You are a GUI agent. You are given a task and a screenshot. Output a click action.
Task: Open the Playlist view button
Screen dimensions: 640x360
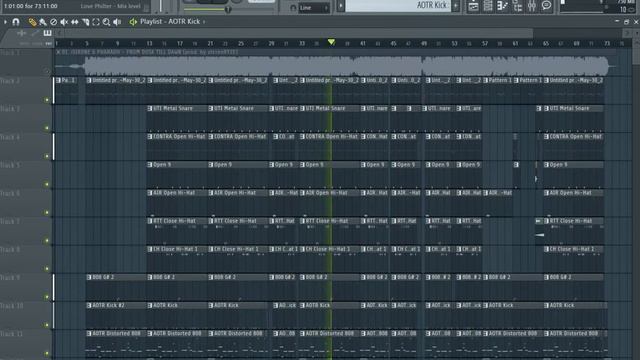pyautogui.click(x=473, y=6)
